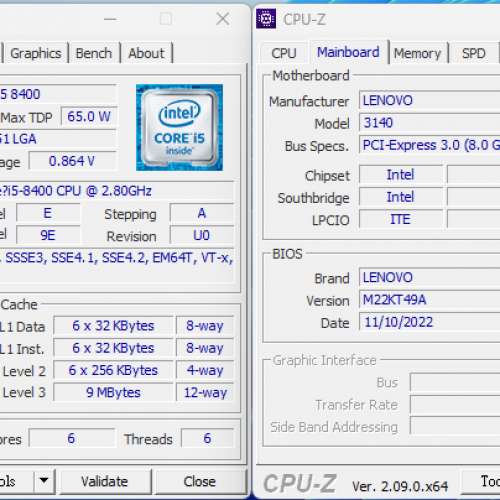Click the motherboard Manufacturer LENOVO field
Viewport: 500px width, 500px height.
(x=429, y=100)
